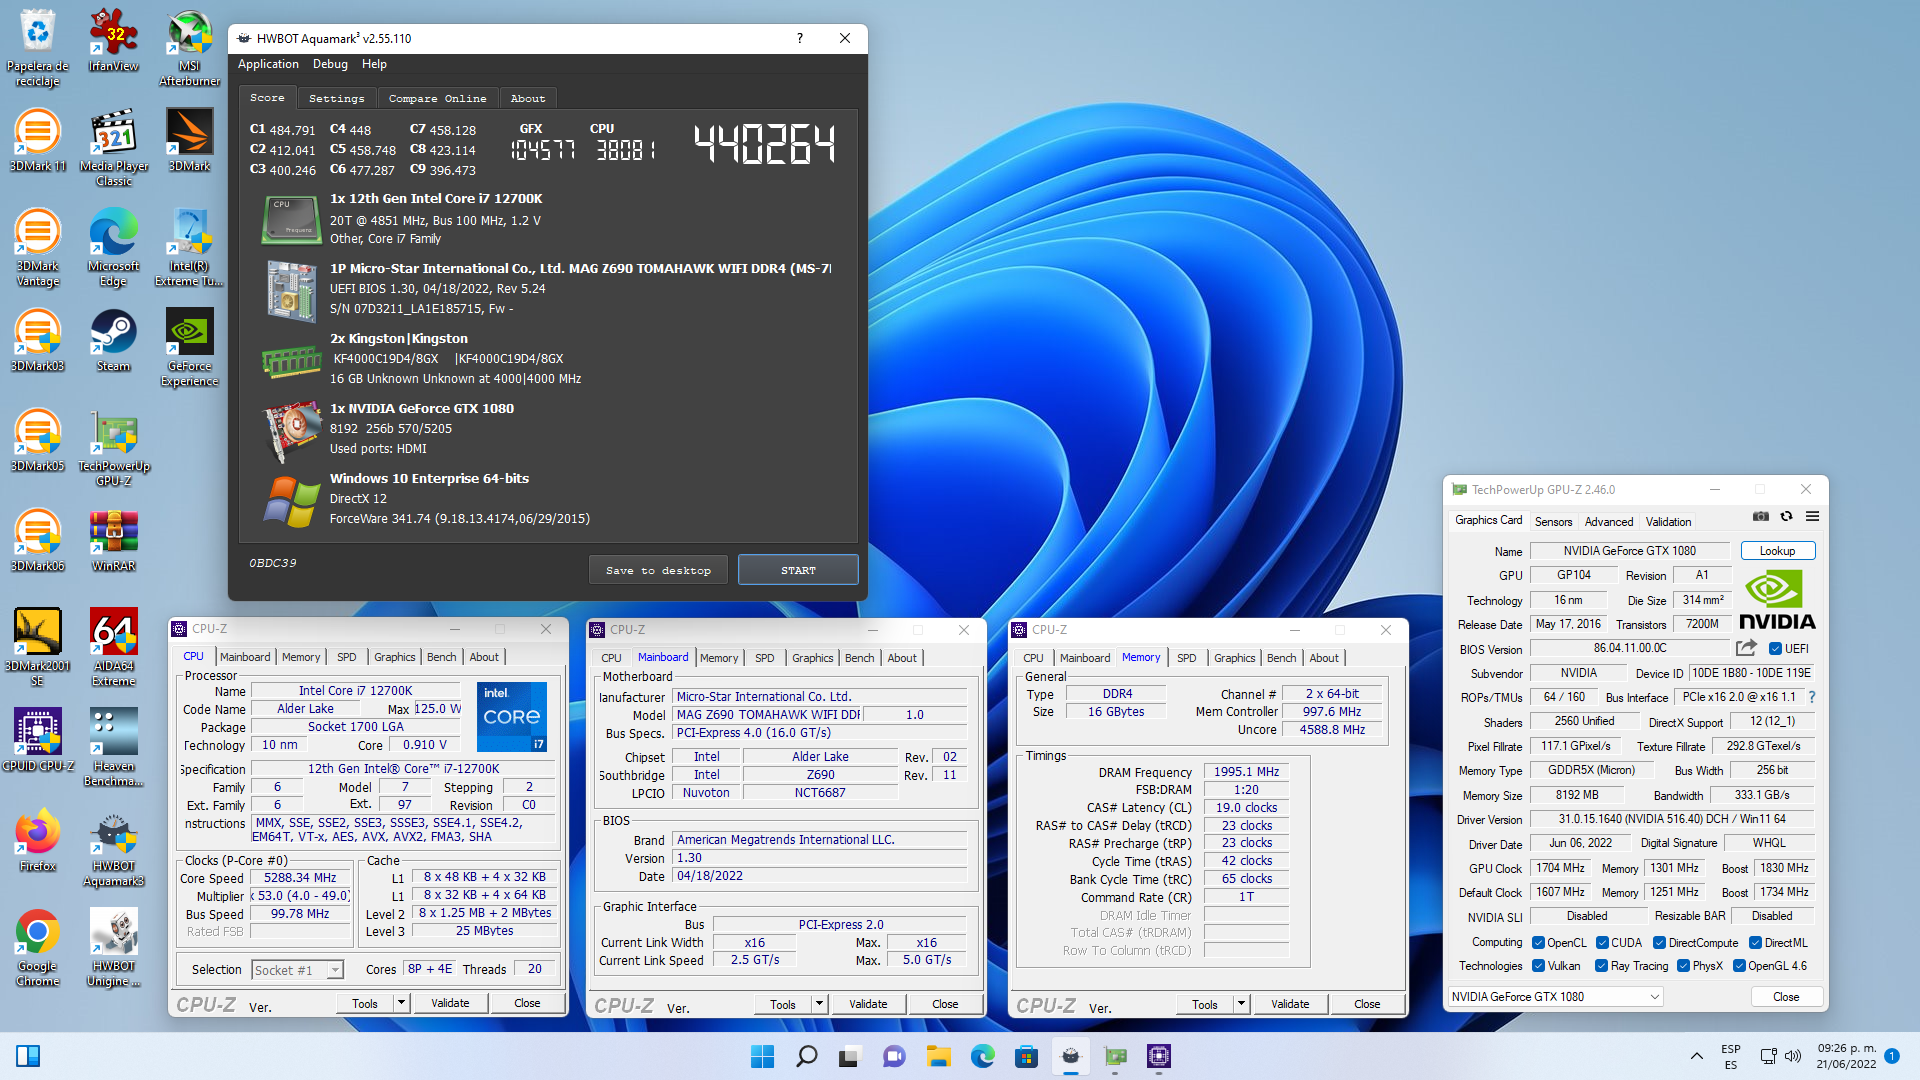Launch Media Player Classic shortcut
The image size is (1920, 1080).
(113, 147)
